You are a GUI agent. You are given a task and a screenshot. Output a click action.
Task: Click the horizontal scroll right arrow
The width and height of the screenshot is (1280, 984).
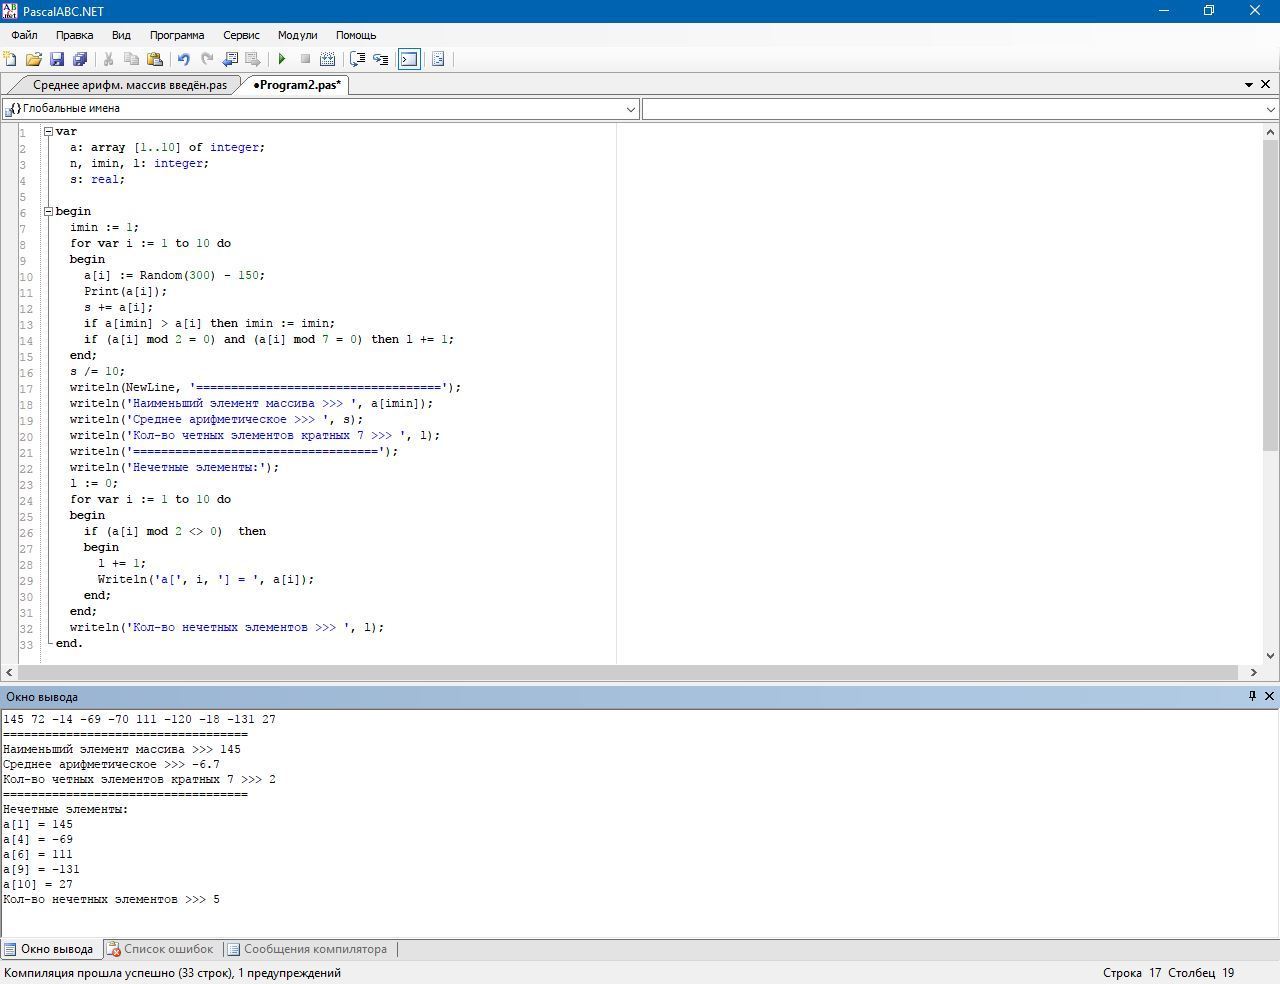coord(1254,672)
